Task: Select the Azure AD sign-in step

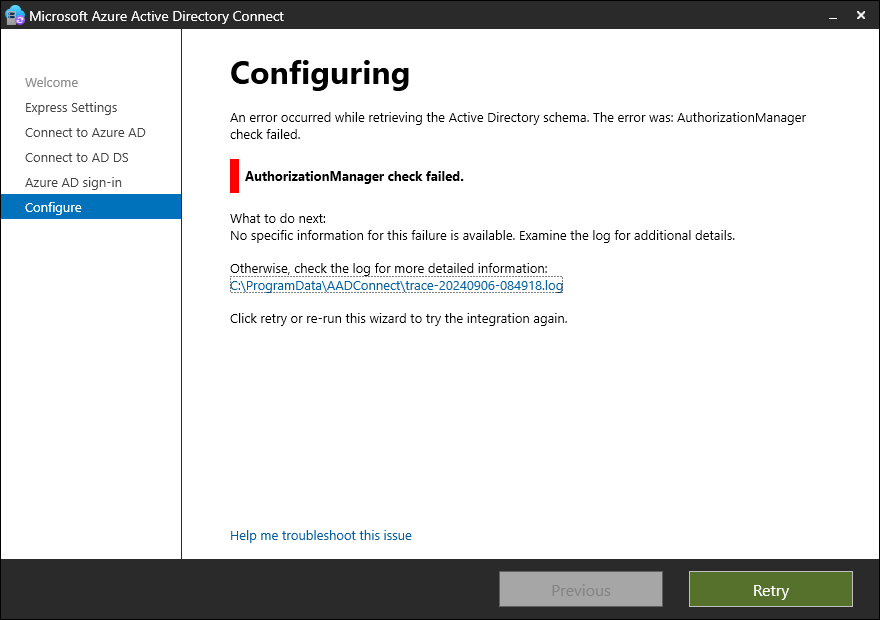Action: pyautogui.click(x=75, y=182)
